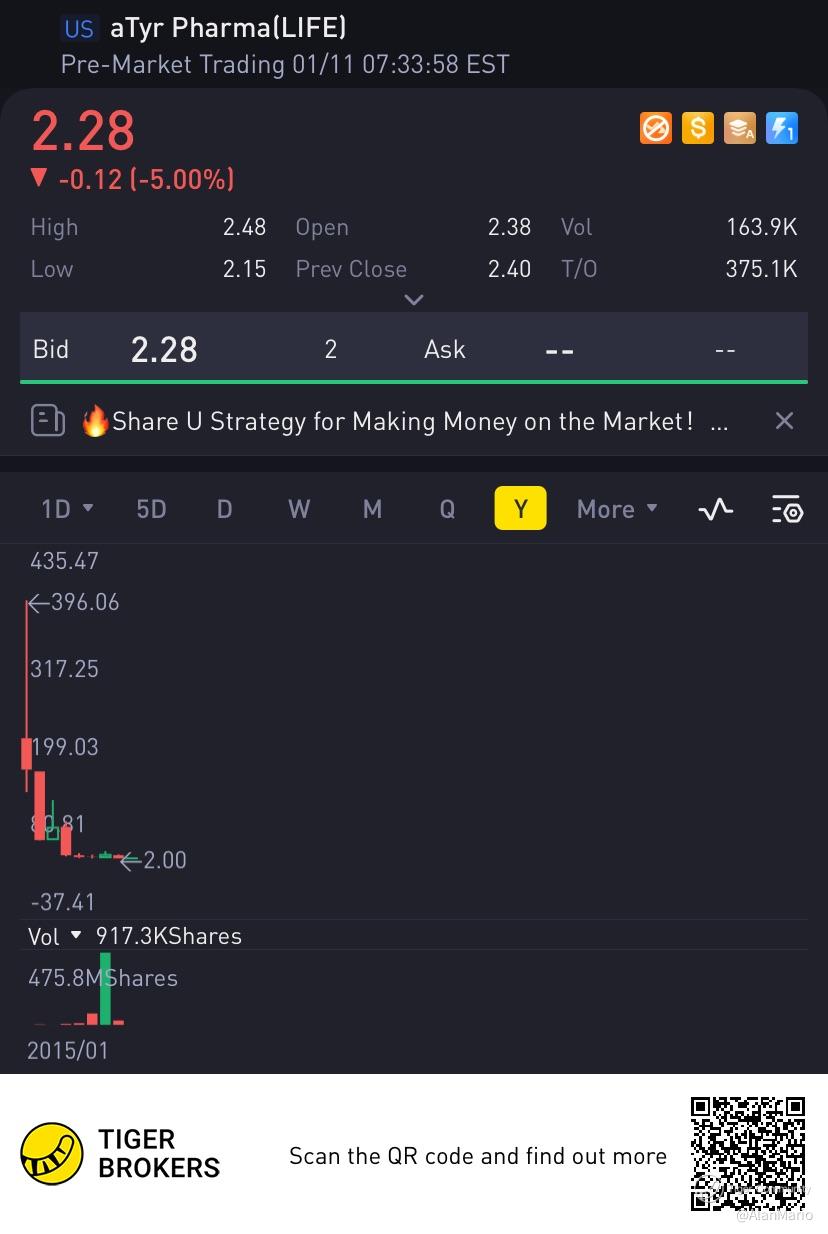Image resolution: width=828 pixels, height=1234 pixels.
Task: Tap the QR code image
Action: tap(748, 1153)
